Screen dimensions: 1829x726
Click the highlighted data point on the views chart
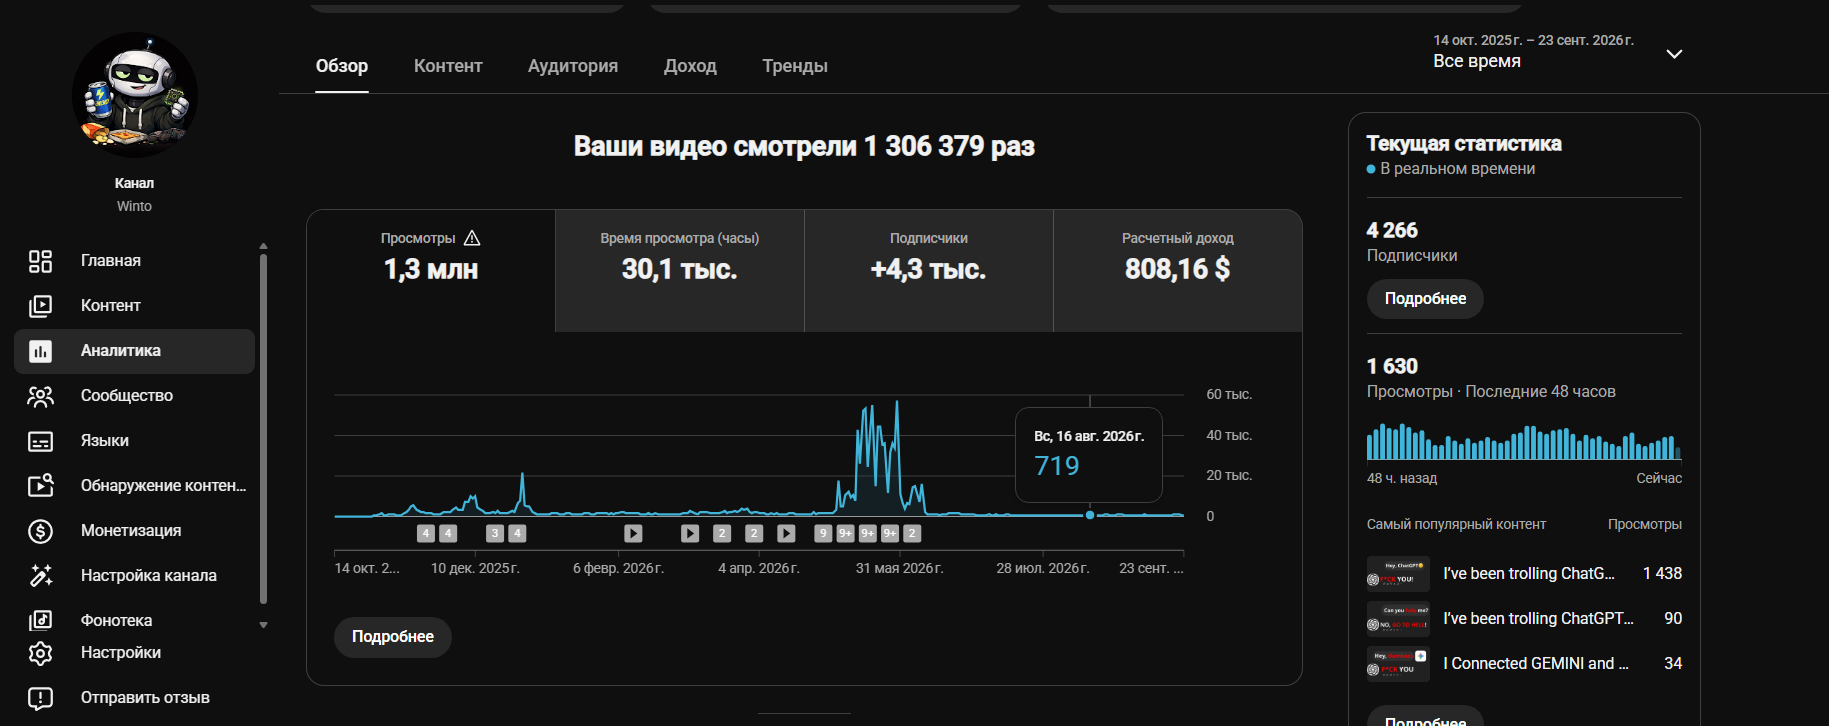click(1090, 515)
